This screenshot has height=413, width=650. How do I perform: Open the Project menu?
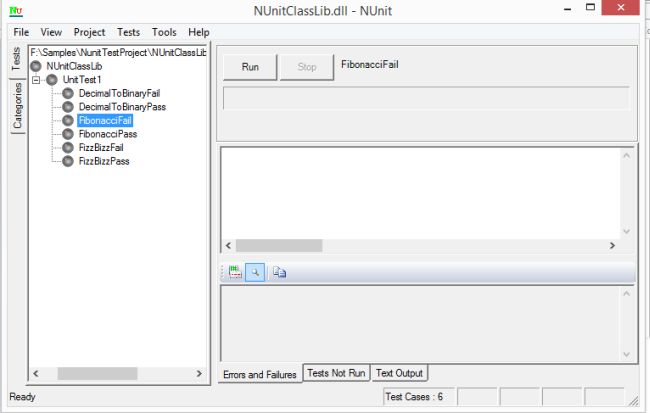point(89,32)
